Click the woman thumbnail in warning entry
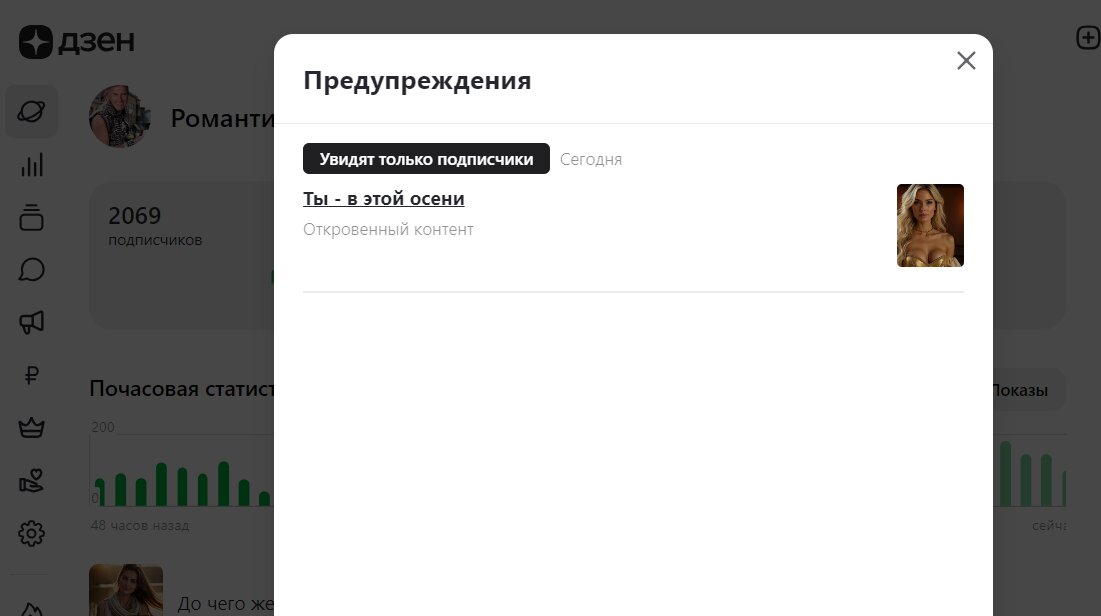1101x616 pixels. [x=930, y=225]
